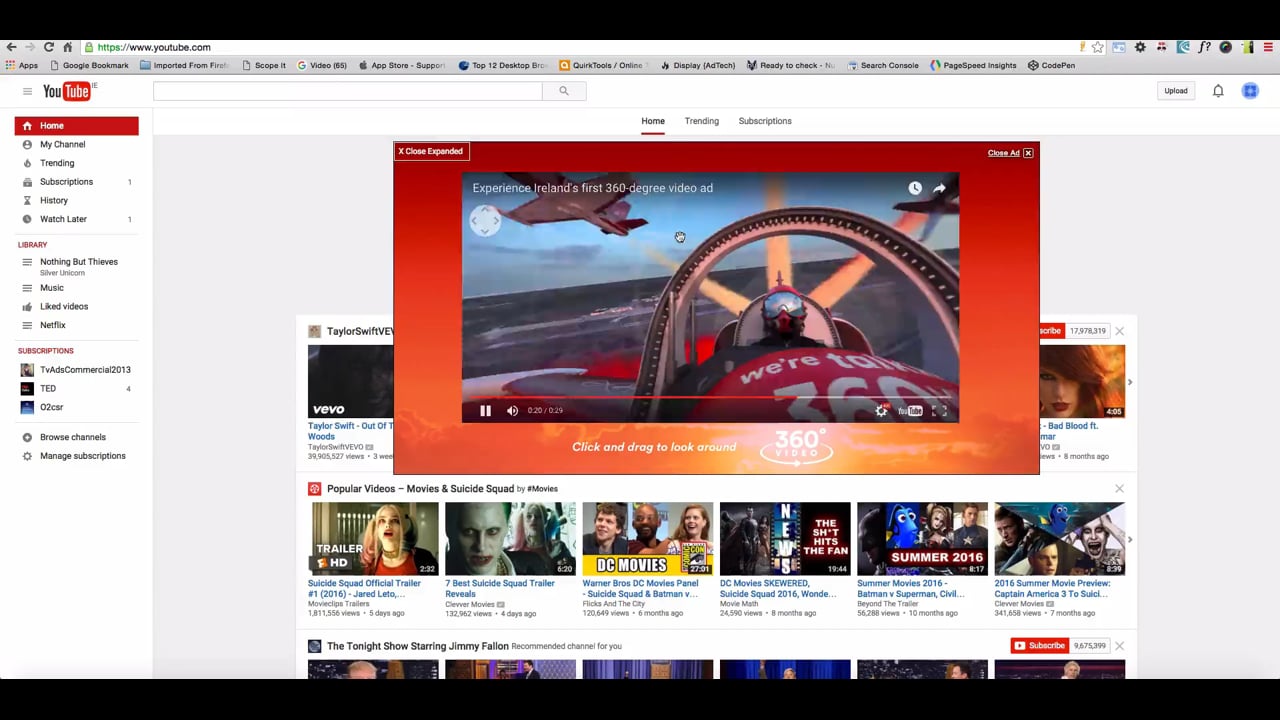The width and height of the screenshot is (1280, 720).
Task: Switch to the Subscriptions tab
Action: pos(765,121)
